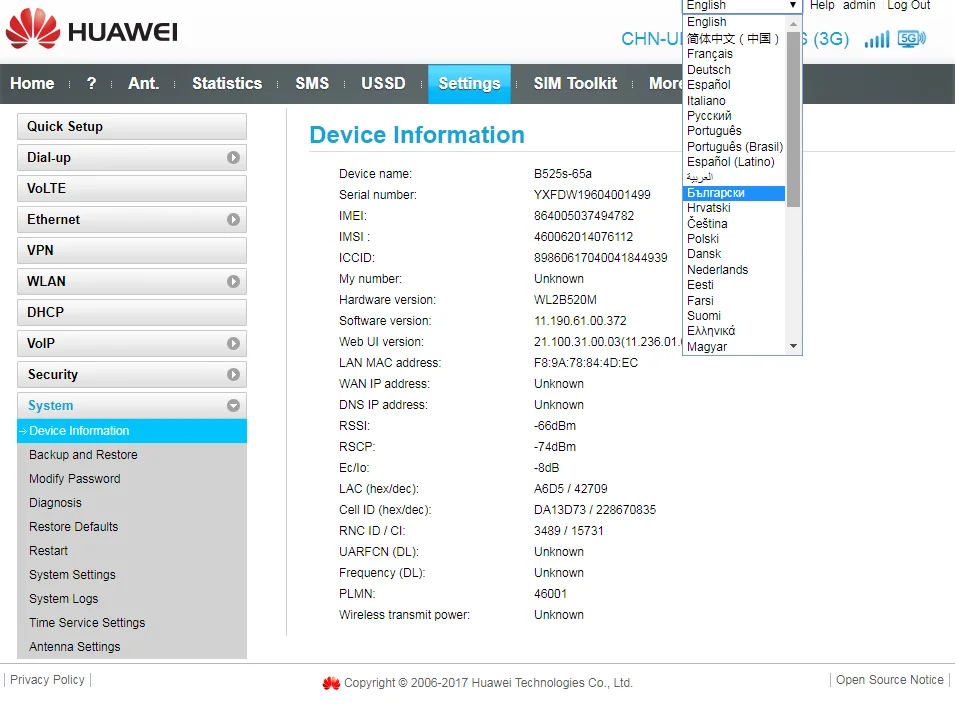The width and height of the screenshot is (959, 725).
Task: Switch to the Statistics tab
Action: pyautogui.click(x=227, y=83)
